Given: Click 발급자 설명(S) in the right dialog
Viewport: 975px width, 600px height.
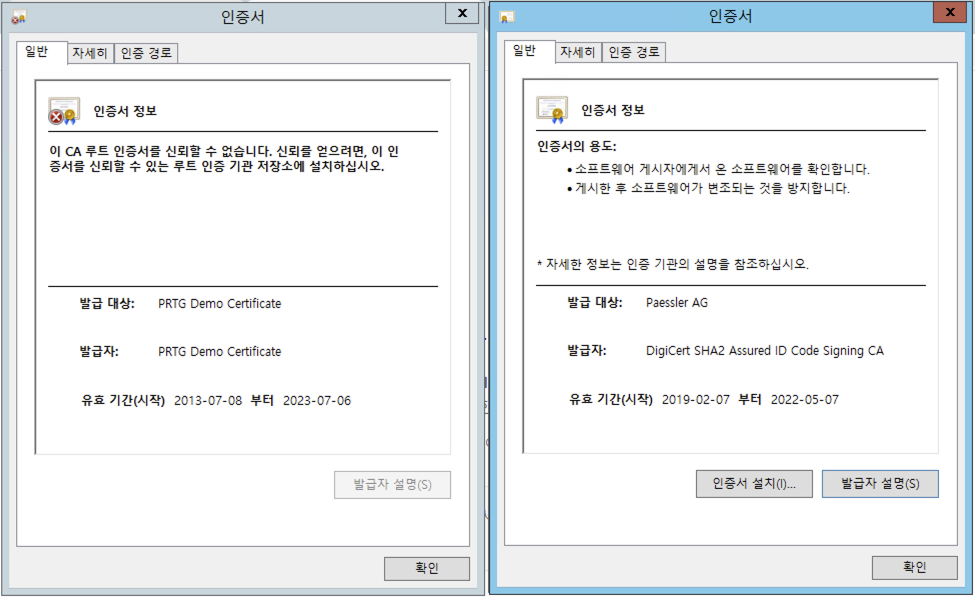Looking at the screenshot, I should pyautogui.click(x=880, y=484).
